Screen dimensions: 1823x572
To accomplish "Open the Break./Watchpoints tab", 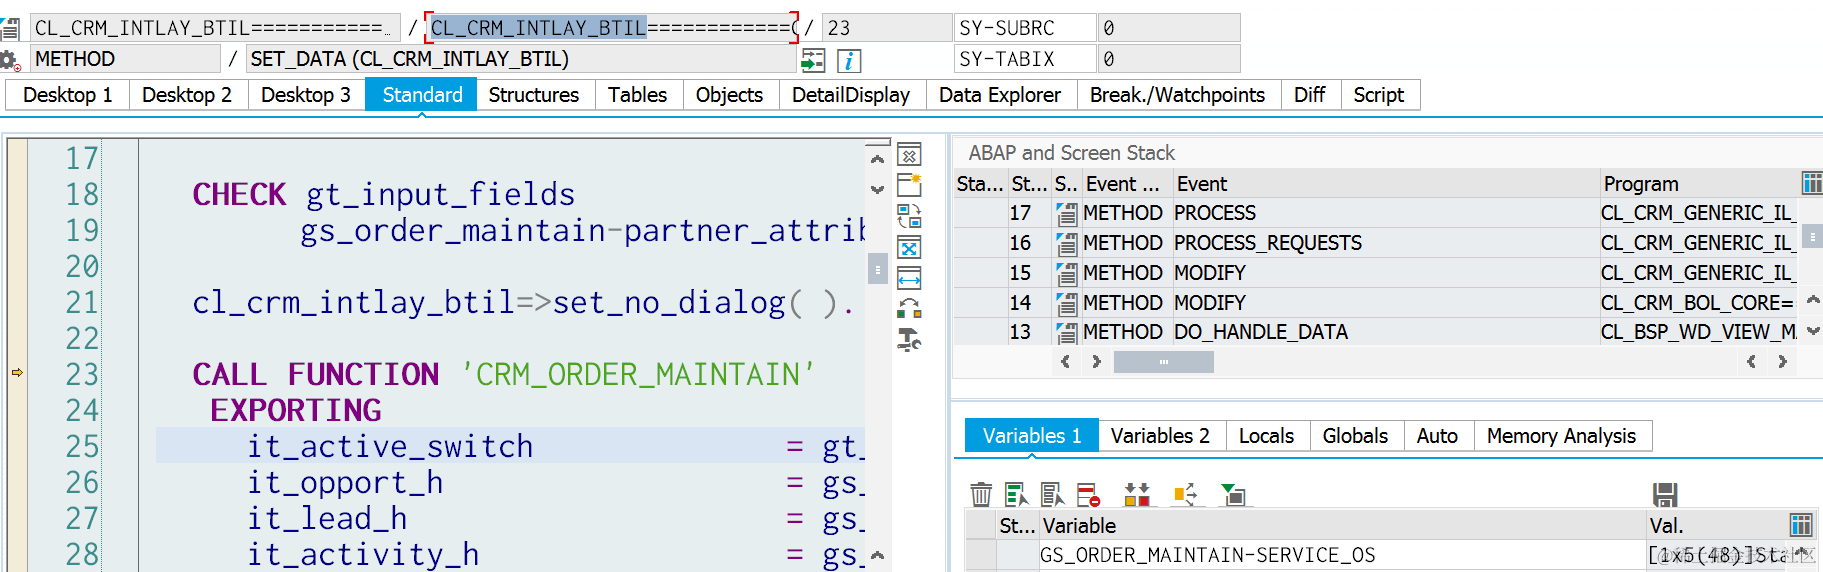I will click(1177, 95).
